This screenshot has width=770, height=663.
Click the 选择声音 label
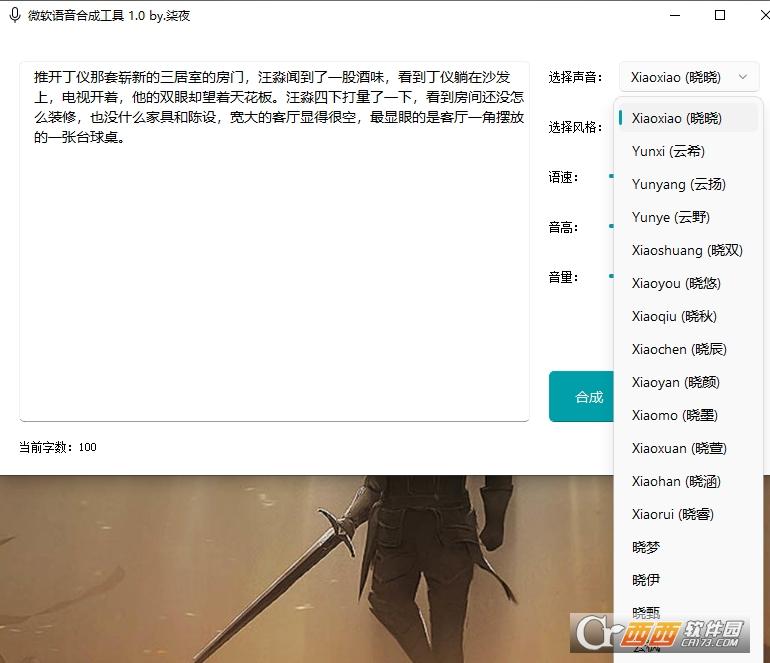(575, 77)
